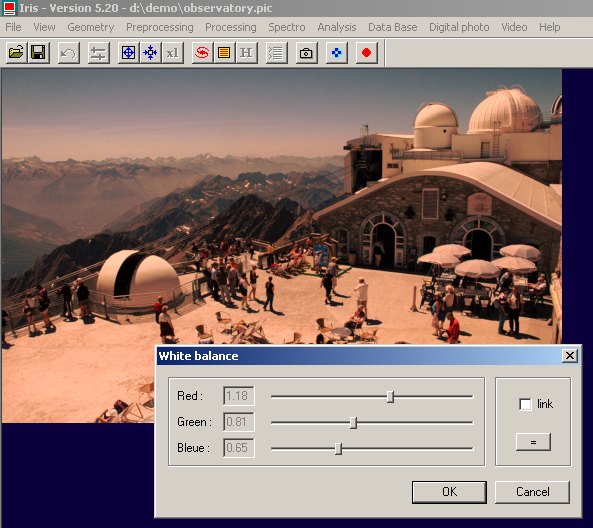593x528 pixels.
Task: Click the Red channel slider handle
Action: coord(391,397)
